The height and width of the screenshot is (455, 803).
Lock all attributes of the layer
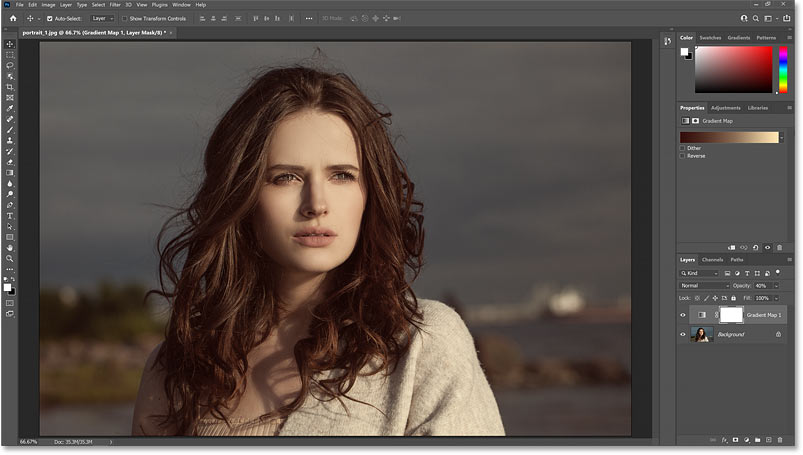coord(733,298)
